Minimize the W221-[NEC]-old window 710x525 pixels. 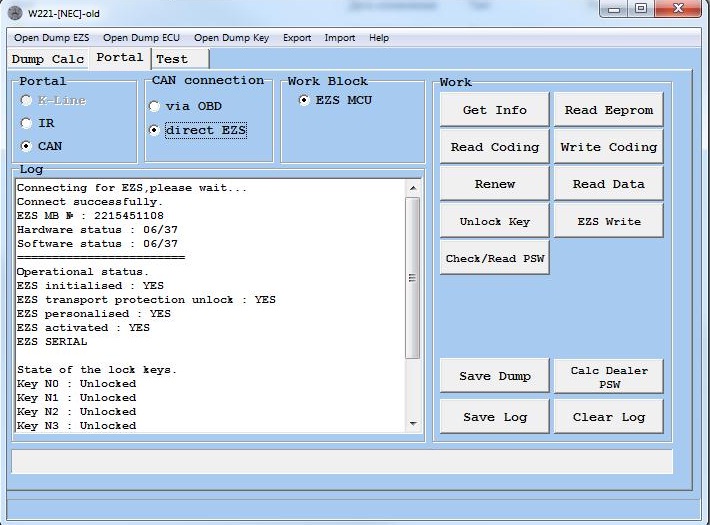coord(614,9)
